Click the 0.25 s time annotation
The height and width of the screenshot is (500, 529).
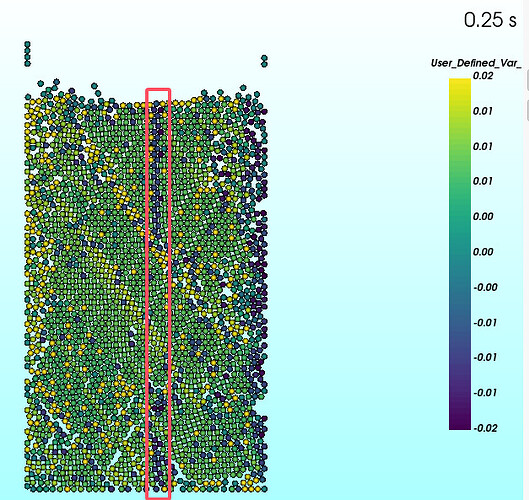[490, 20]
